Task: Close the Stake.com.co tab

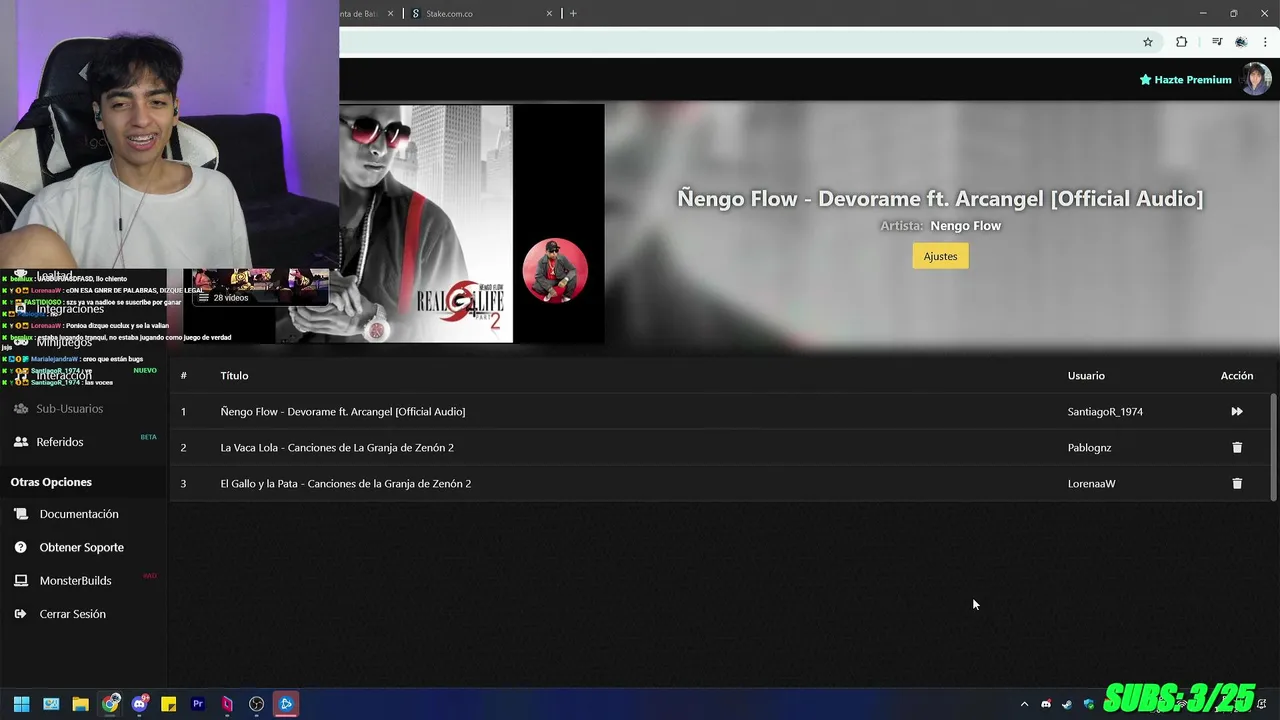Action: [x=549, y=13]
